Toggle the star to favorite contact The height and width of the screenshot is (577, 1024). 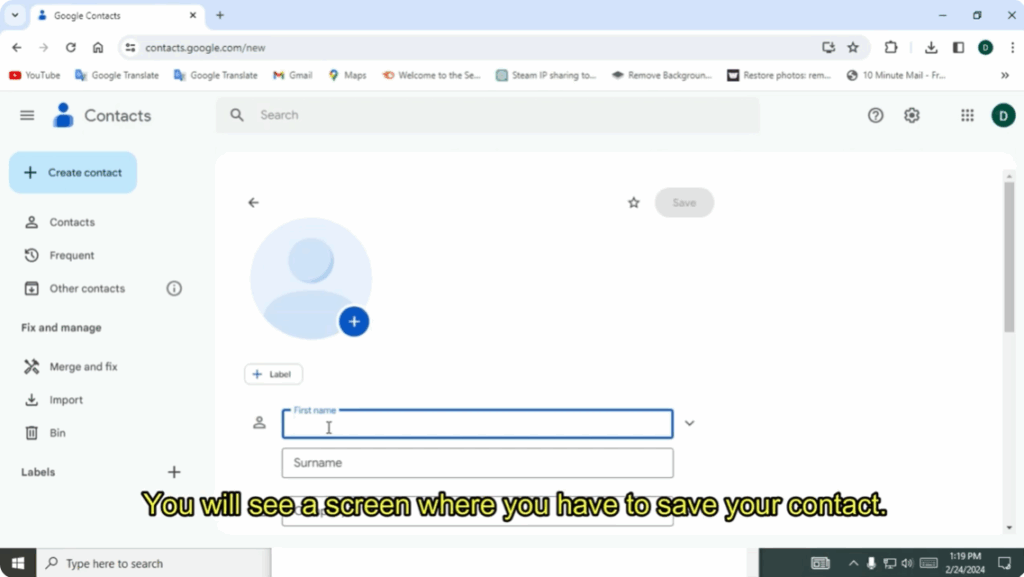click(x=633, y=203)
